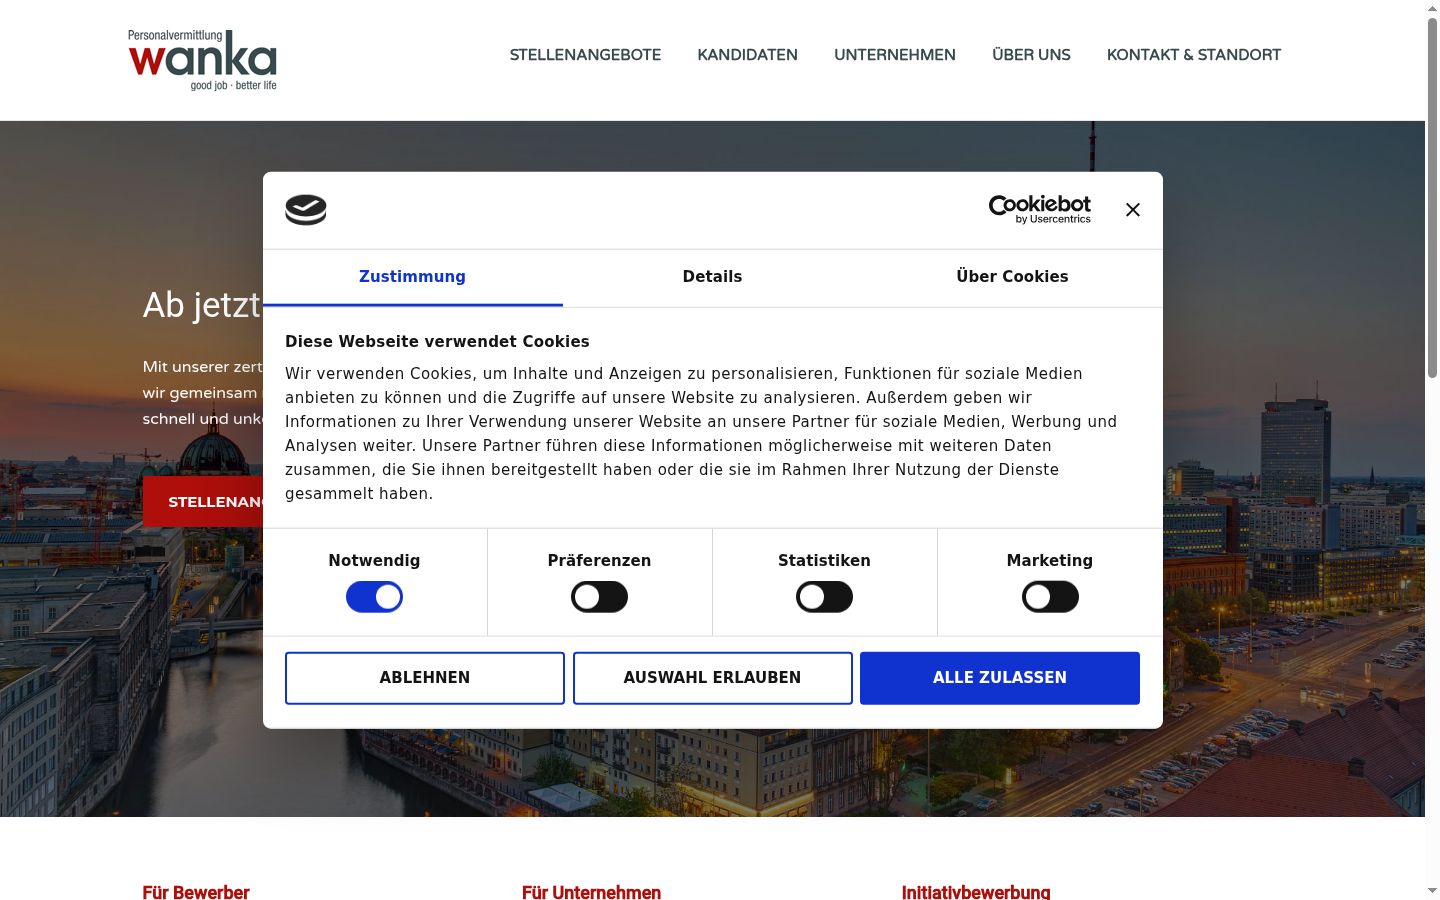This screenshot has height=900, width=1440.
Task: Click the Für Bewerber heading
Action: (196, 892)
